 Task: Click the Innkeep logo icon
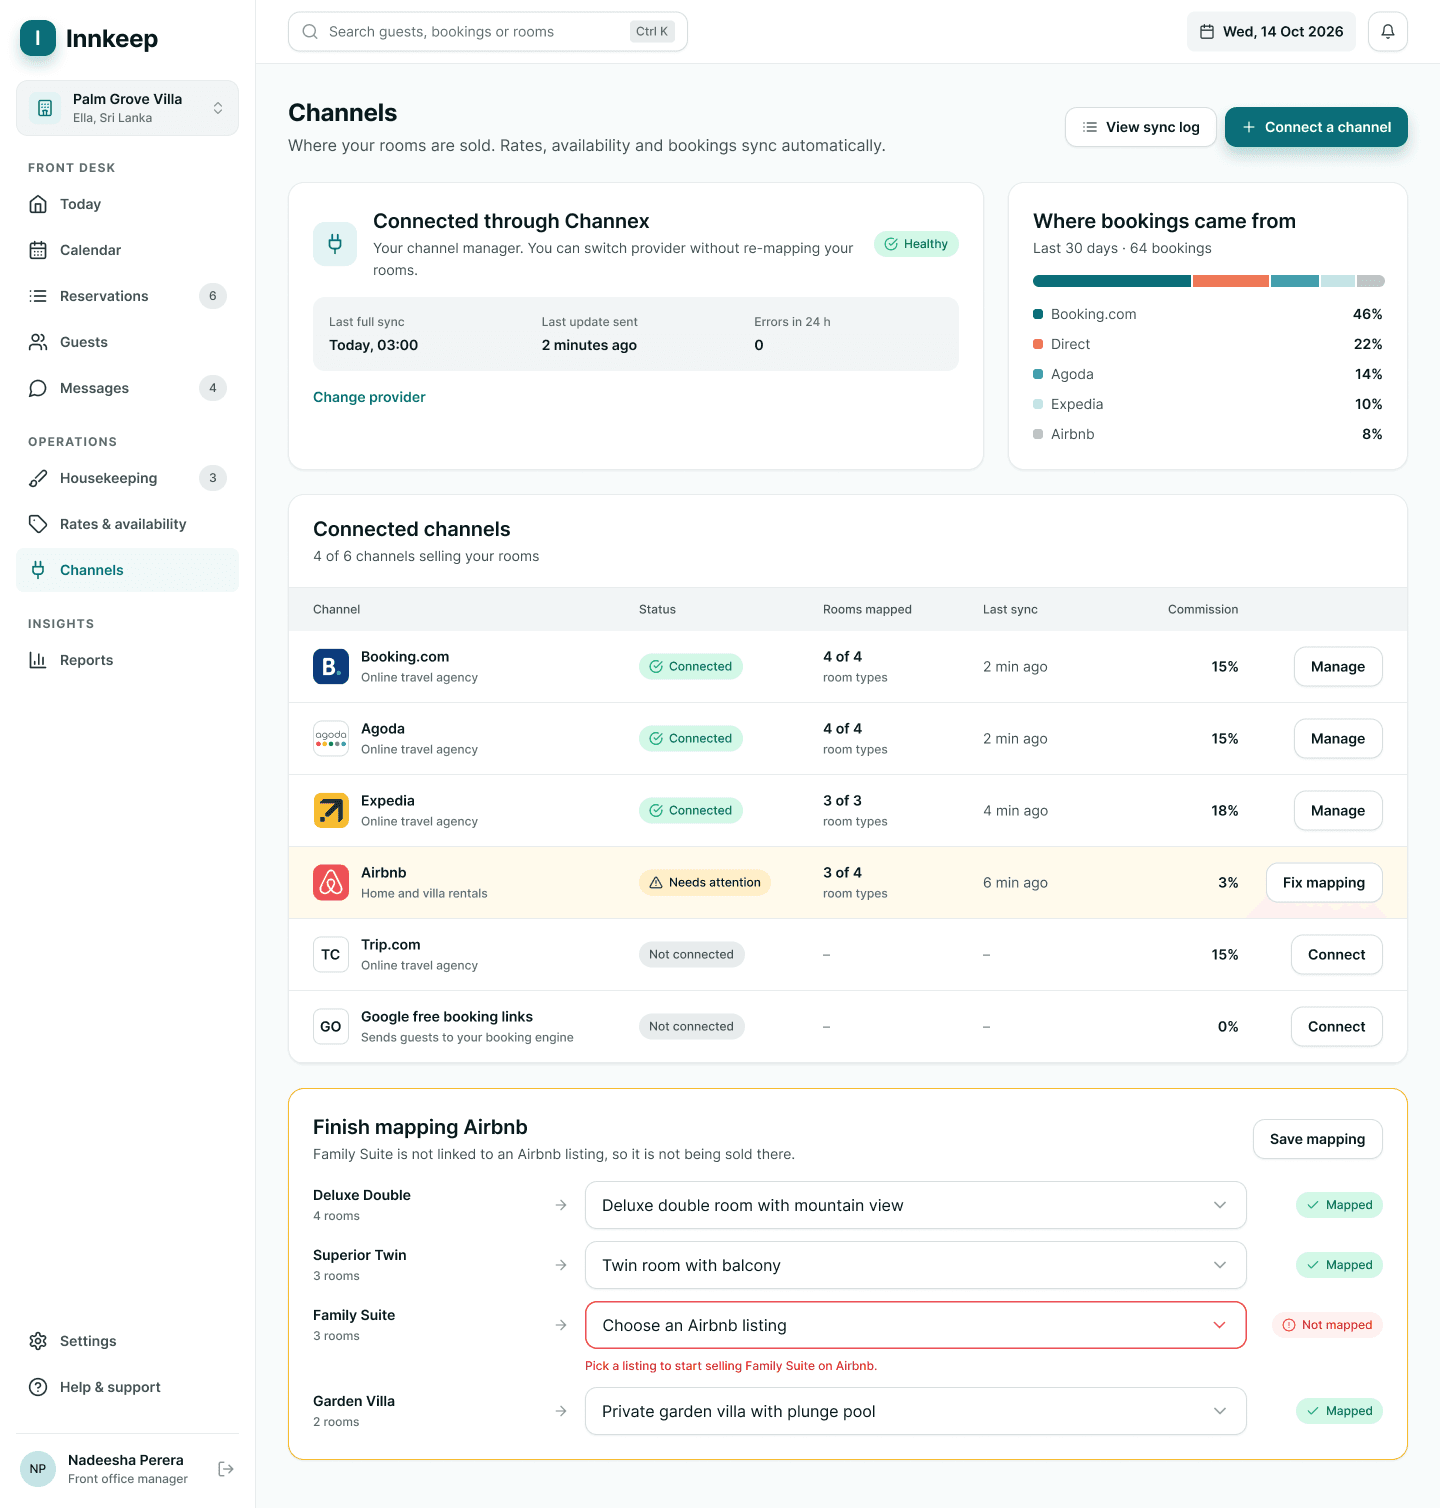(x=38, y=38)
